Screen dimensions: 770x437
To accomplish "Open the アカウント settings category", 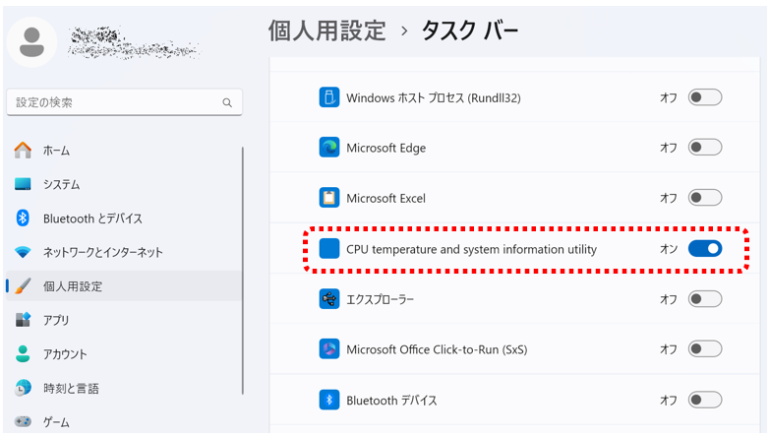I will pyautogui.click(x=124, y=354).
